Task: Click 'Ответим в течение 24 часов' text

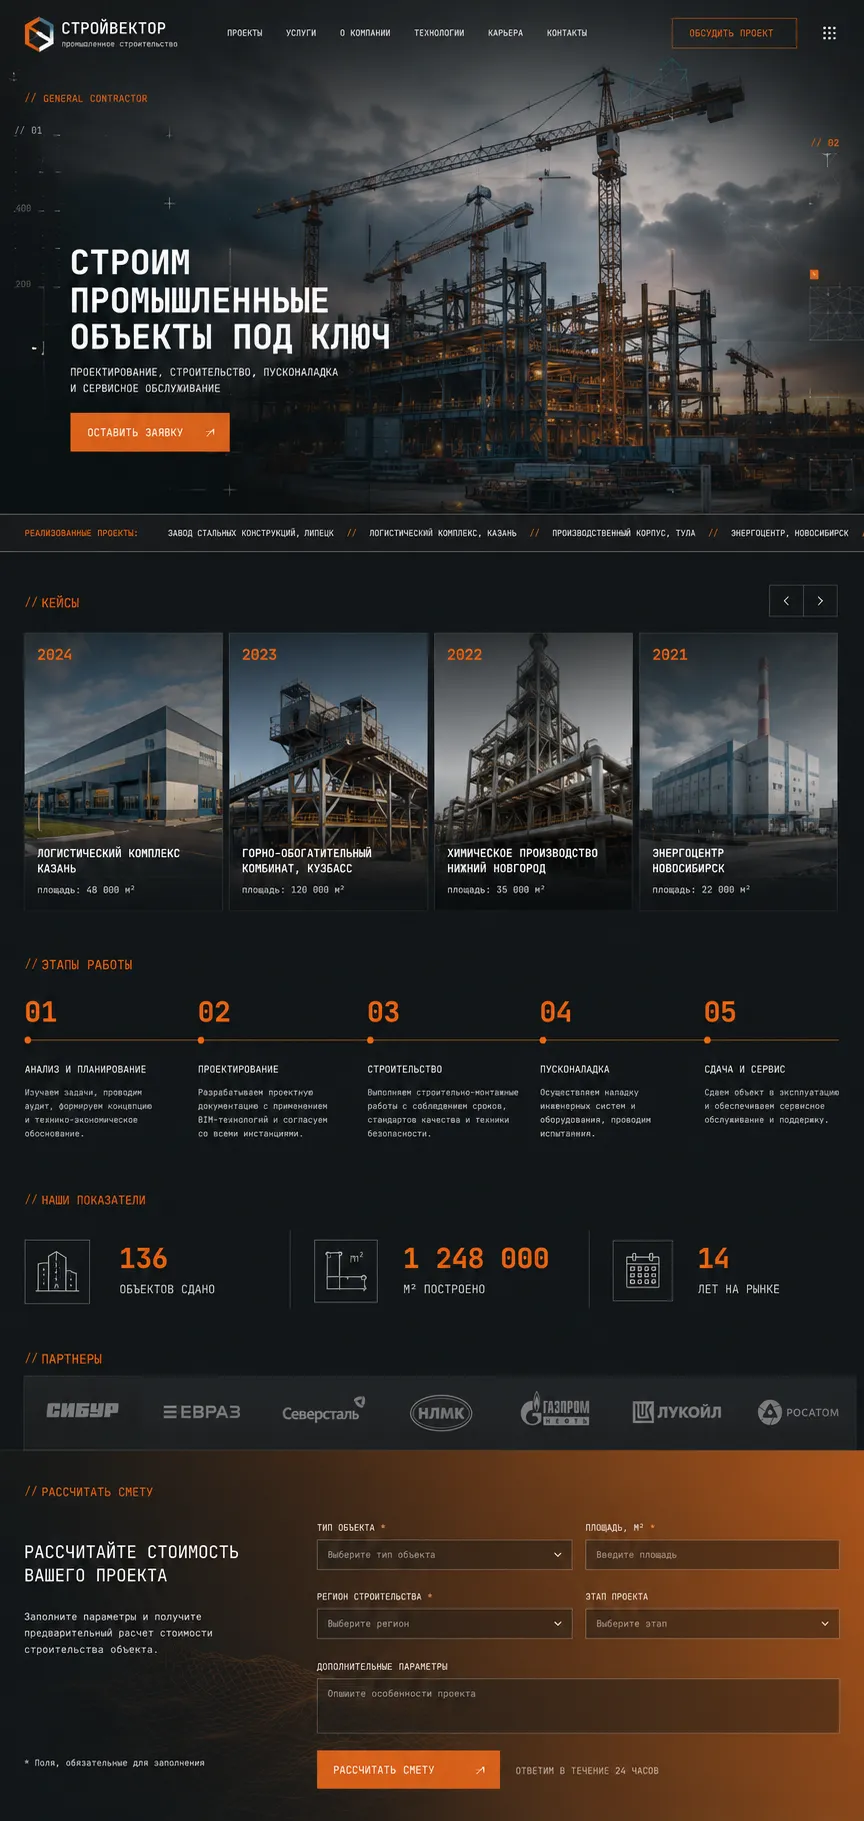Action: 587,1770
